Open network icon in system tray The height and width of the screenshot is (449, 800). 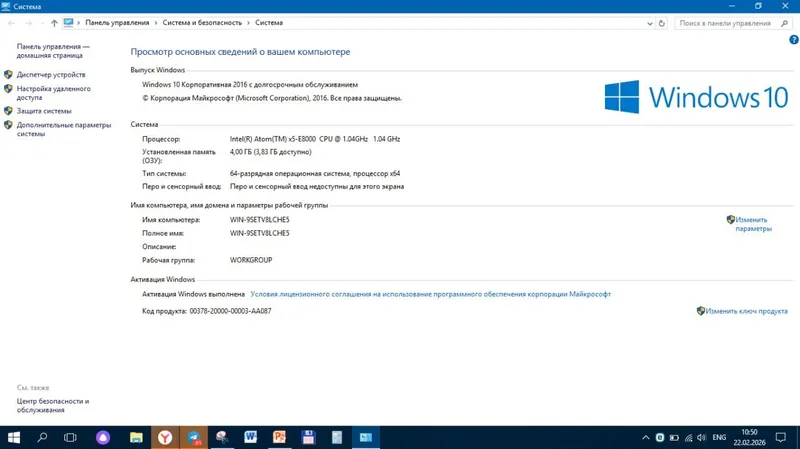point(688,437)
